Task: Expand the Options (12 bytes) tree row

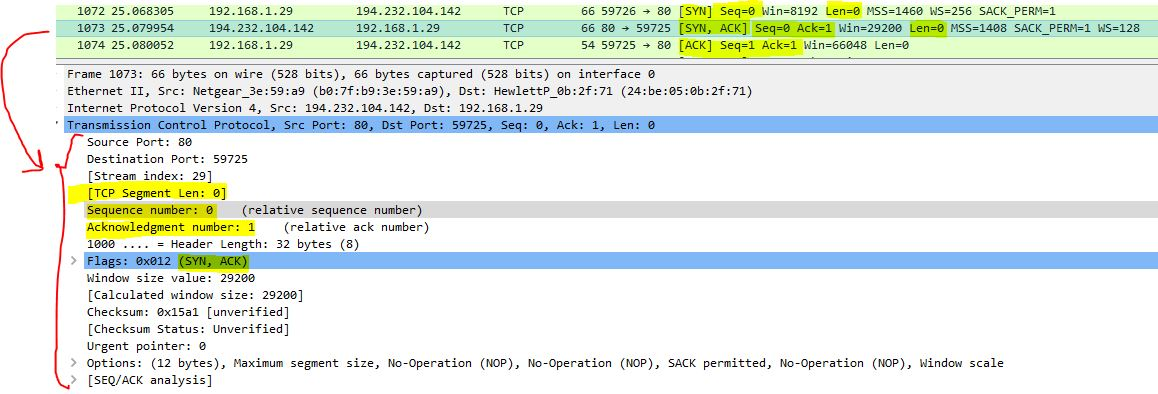Action: coord(73,363)
